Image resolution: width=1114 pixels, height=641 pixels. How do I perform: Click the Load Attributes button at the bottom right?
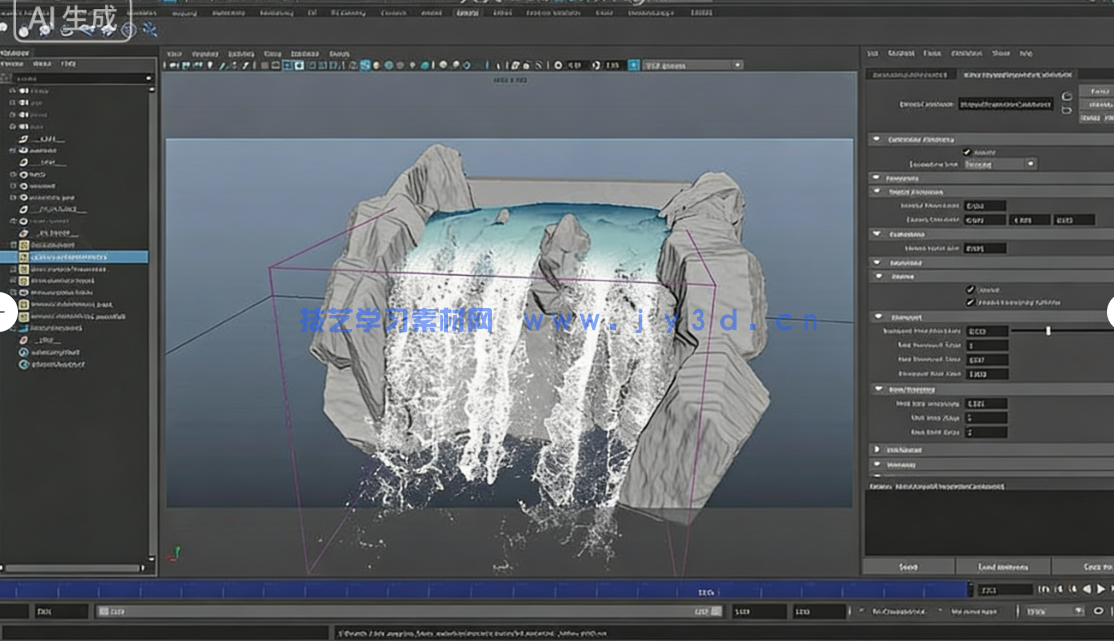coord(1003,566)
